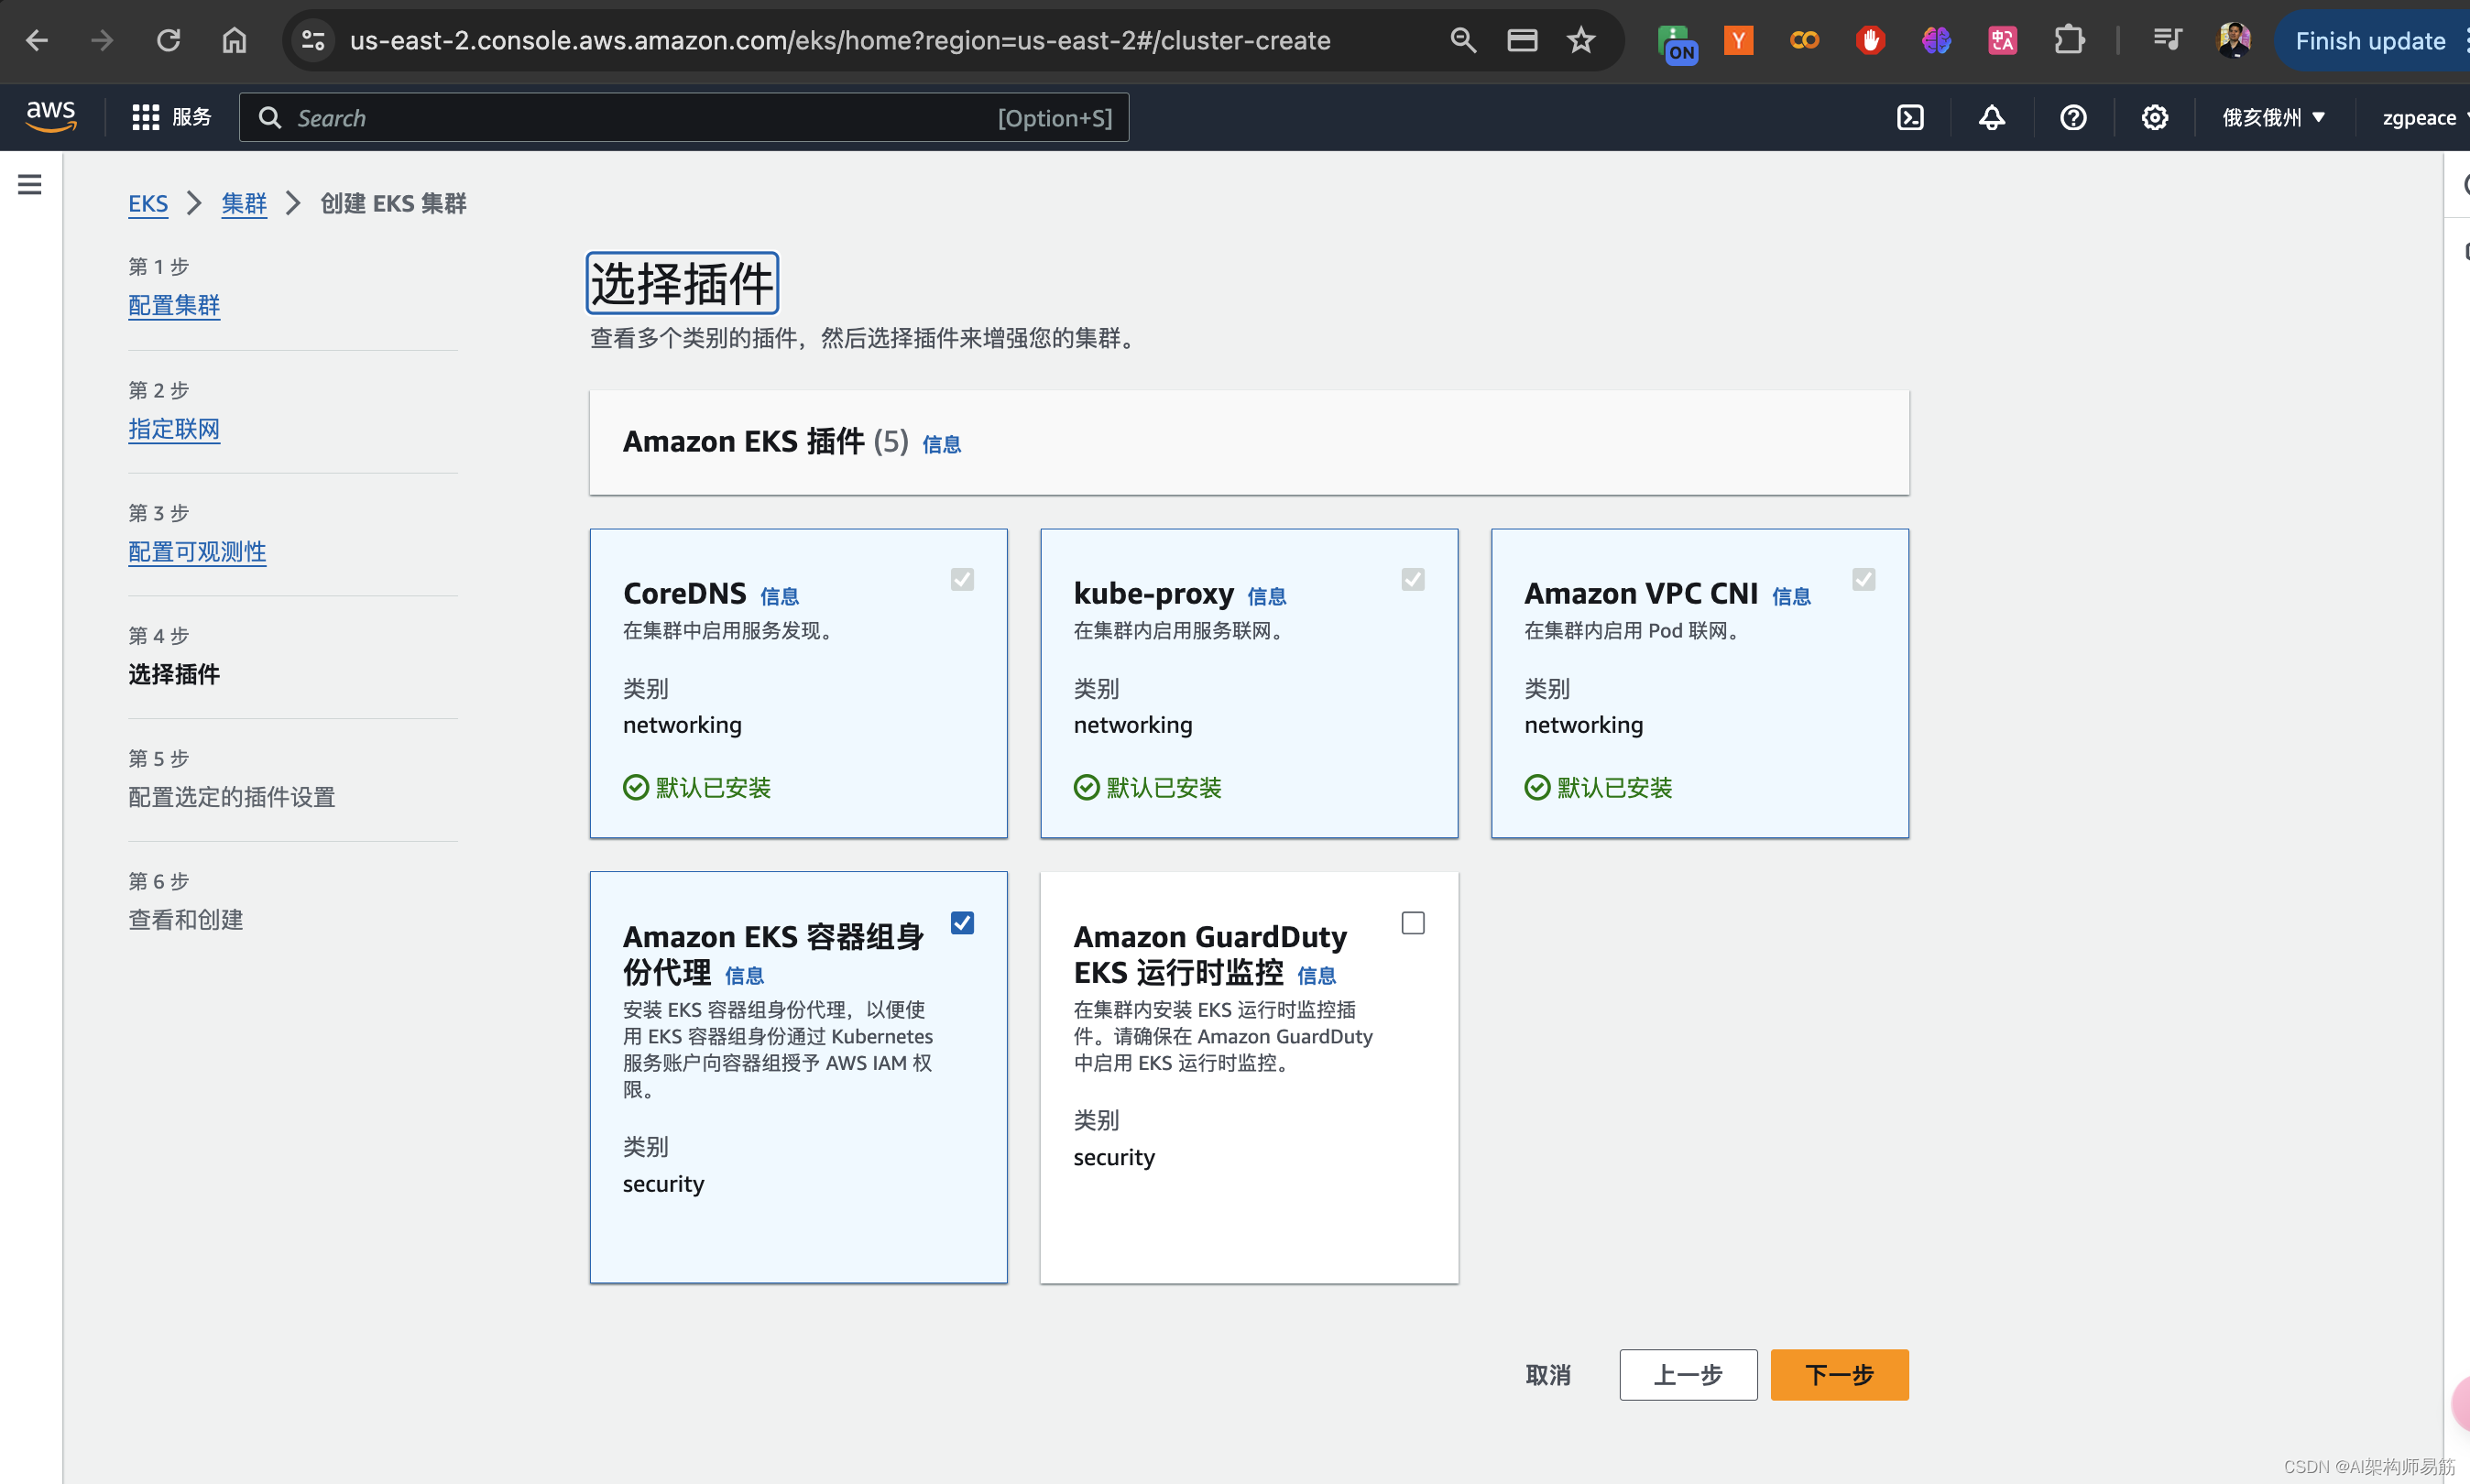The height and width of the screenshot is (1484, 2470).
Task: Open 信息 link for CoreDNS
Action: tap(779, 596)
